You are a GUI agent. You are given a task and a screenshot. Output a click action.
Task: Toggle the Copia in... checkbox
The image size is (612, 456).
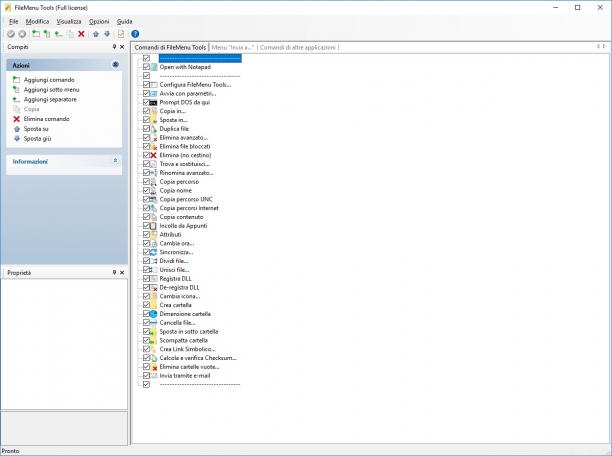pos(146,111)
